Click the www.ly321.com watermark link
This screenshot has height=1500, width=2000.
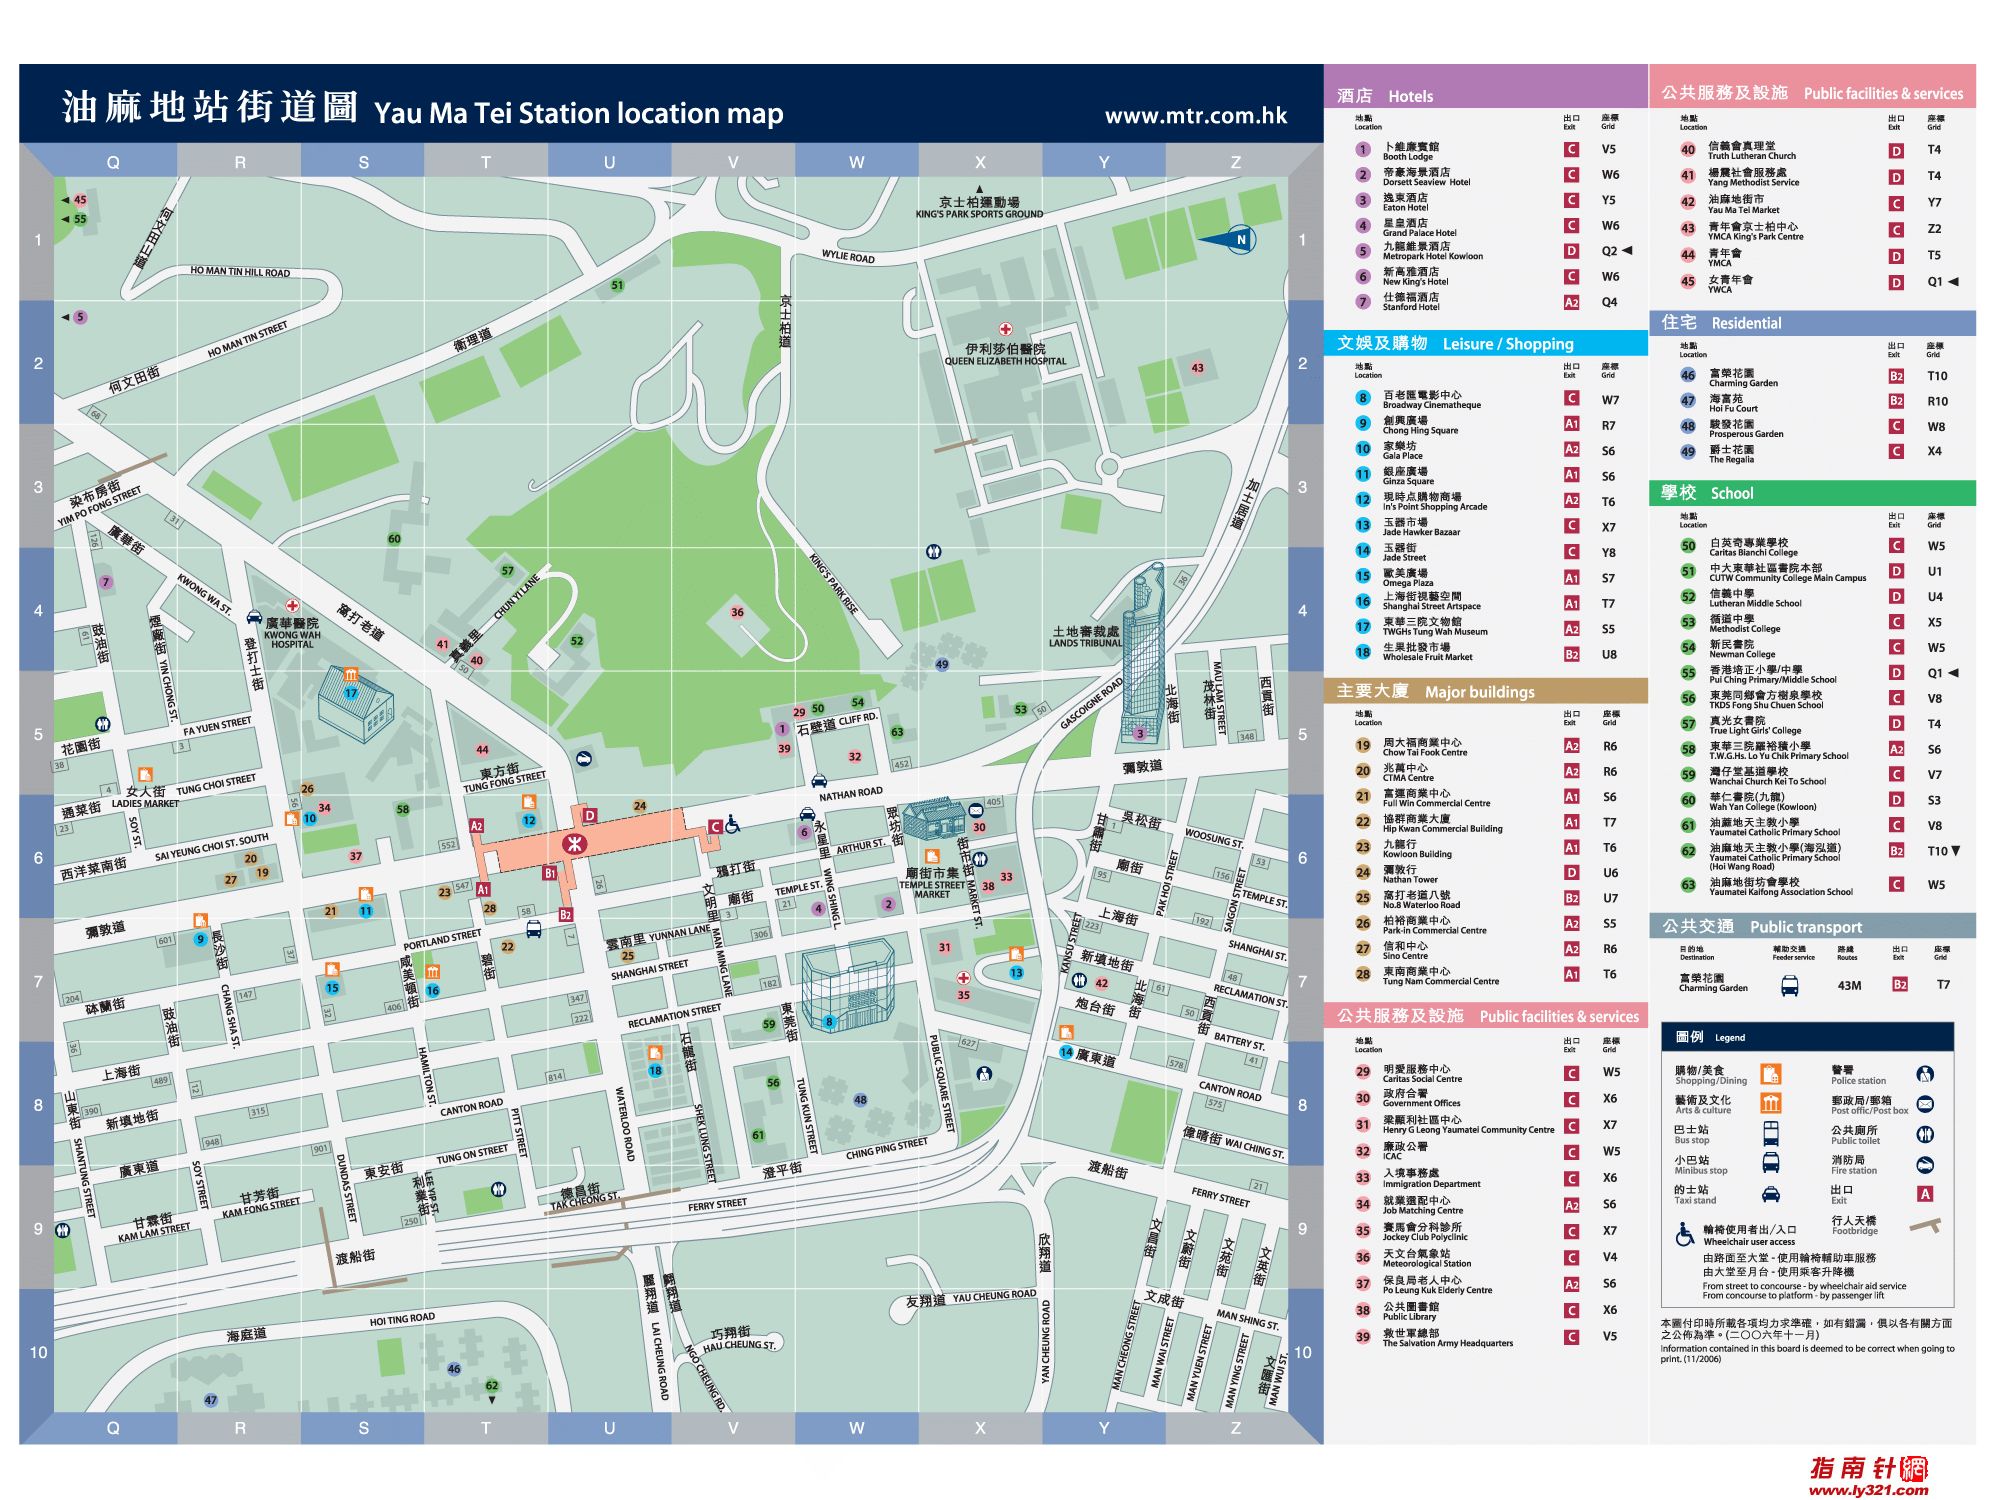coord(1867,1490)
